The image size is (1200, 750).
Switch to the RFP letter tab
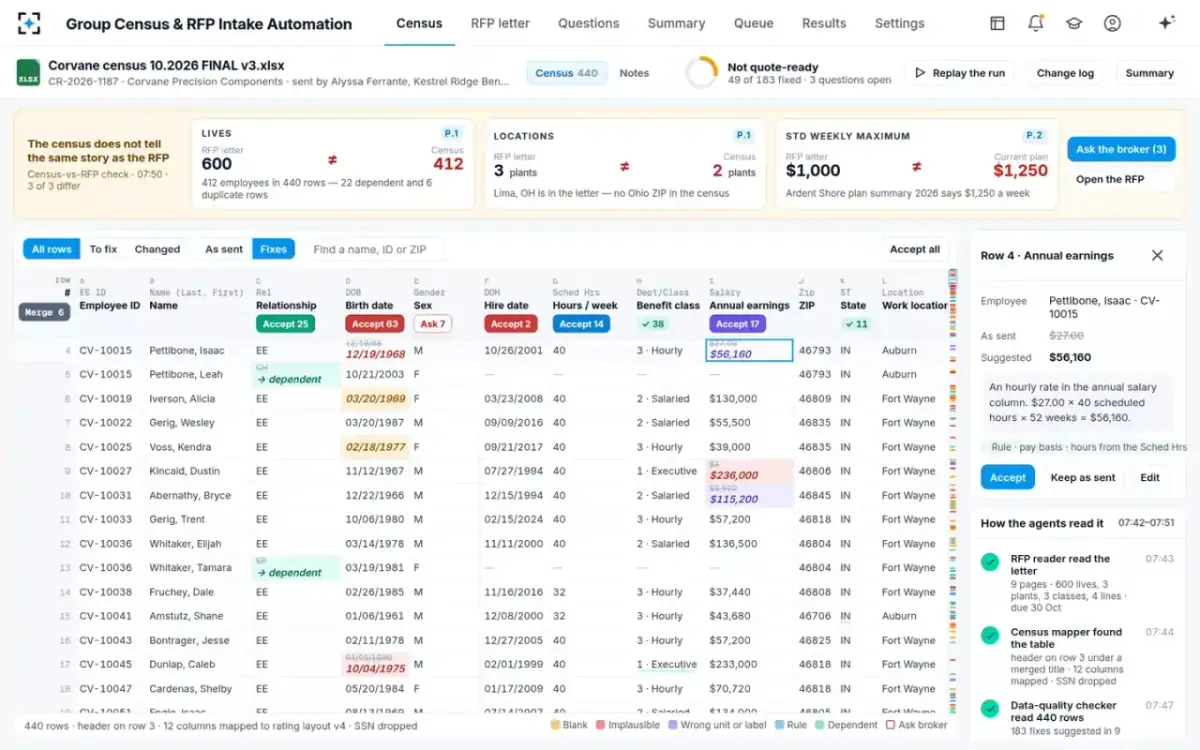coord(500,23)
